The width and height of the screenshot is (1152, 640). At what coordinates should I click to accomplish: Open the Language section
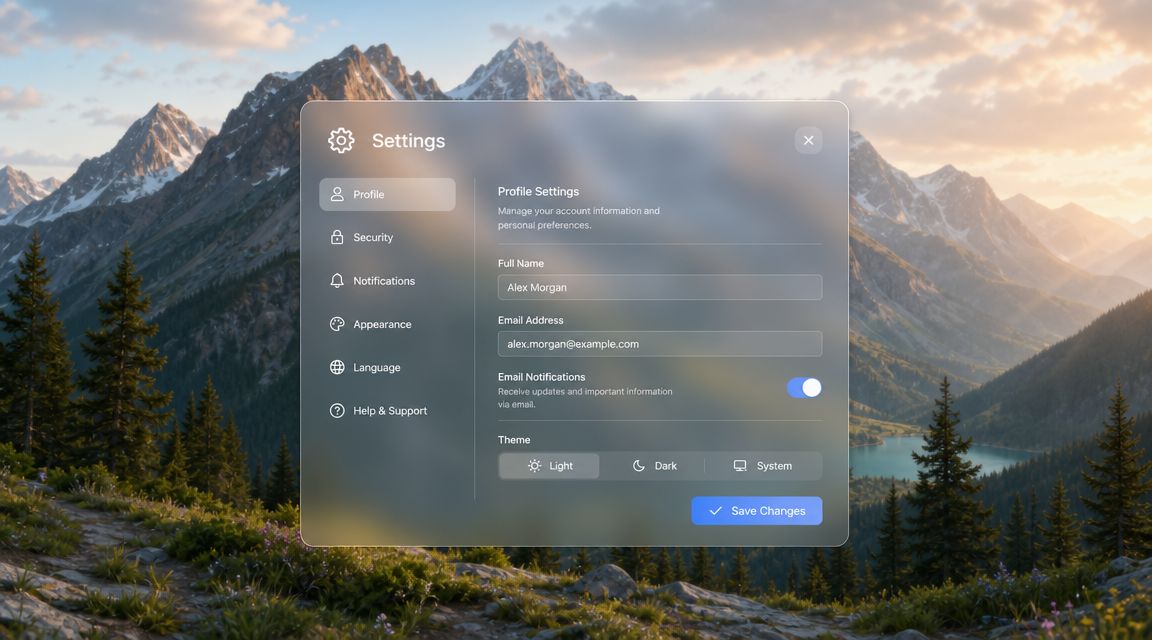(x=387, y=367)
